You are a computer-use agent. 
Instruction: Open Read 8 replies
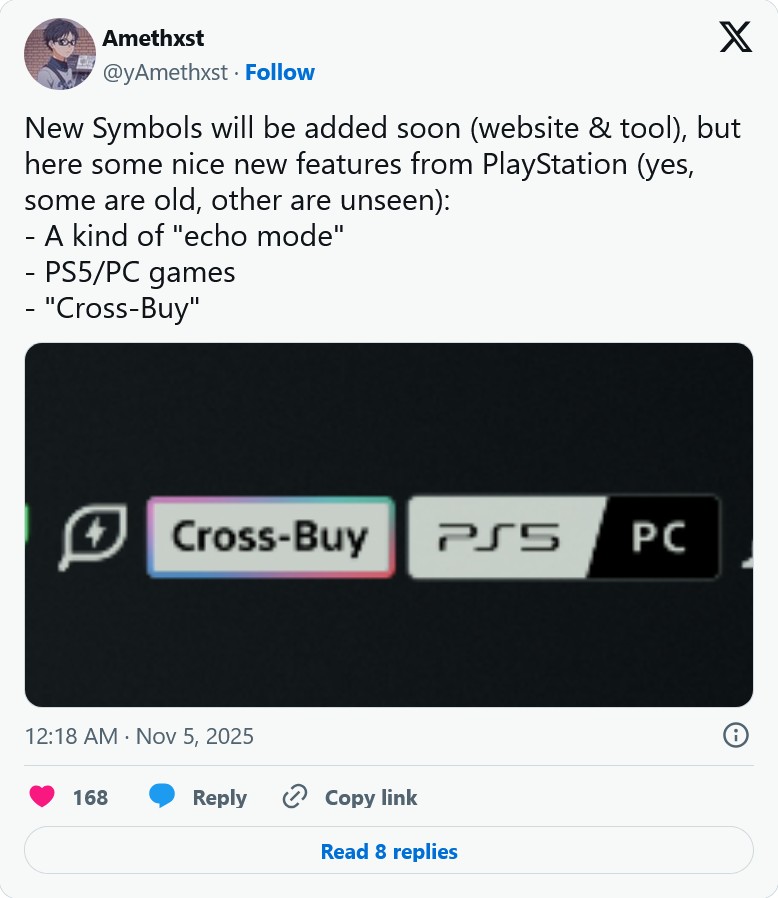coord(388,852)
